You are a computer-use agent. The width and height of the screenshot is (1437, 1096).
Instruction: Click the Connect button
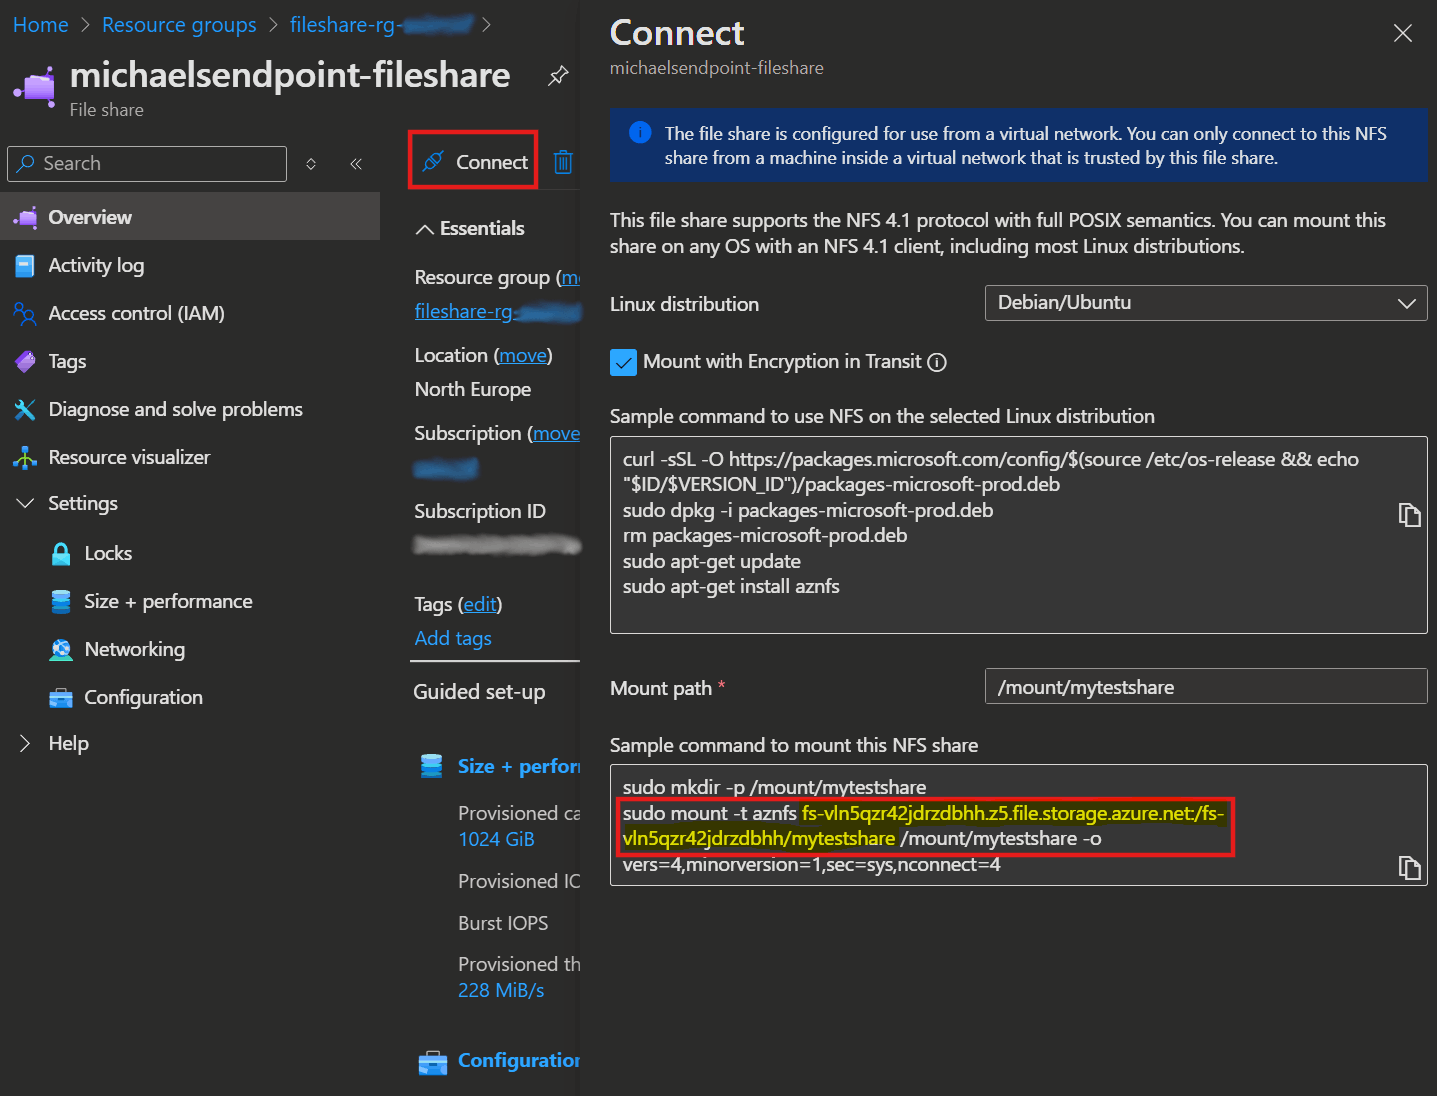pyautogui.click(x=474, y=162)
